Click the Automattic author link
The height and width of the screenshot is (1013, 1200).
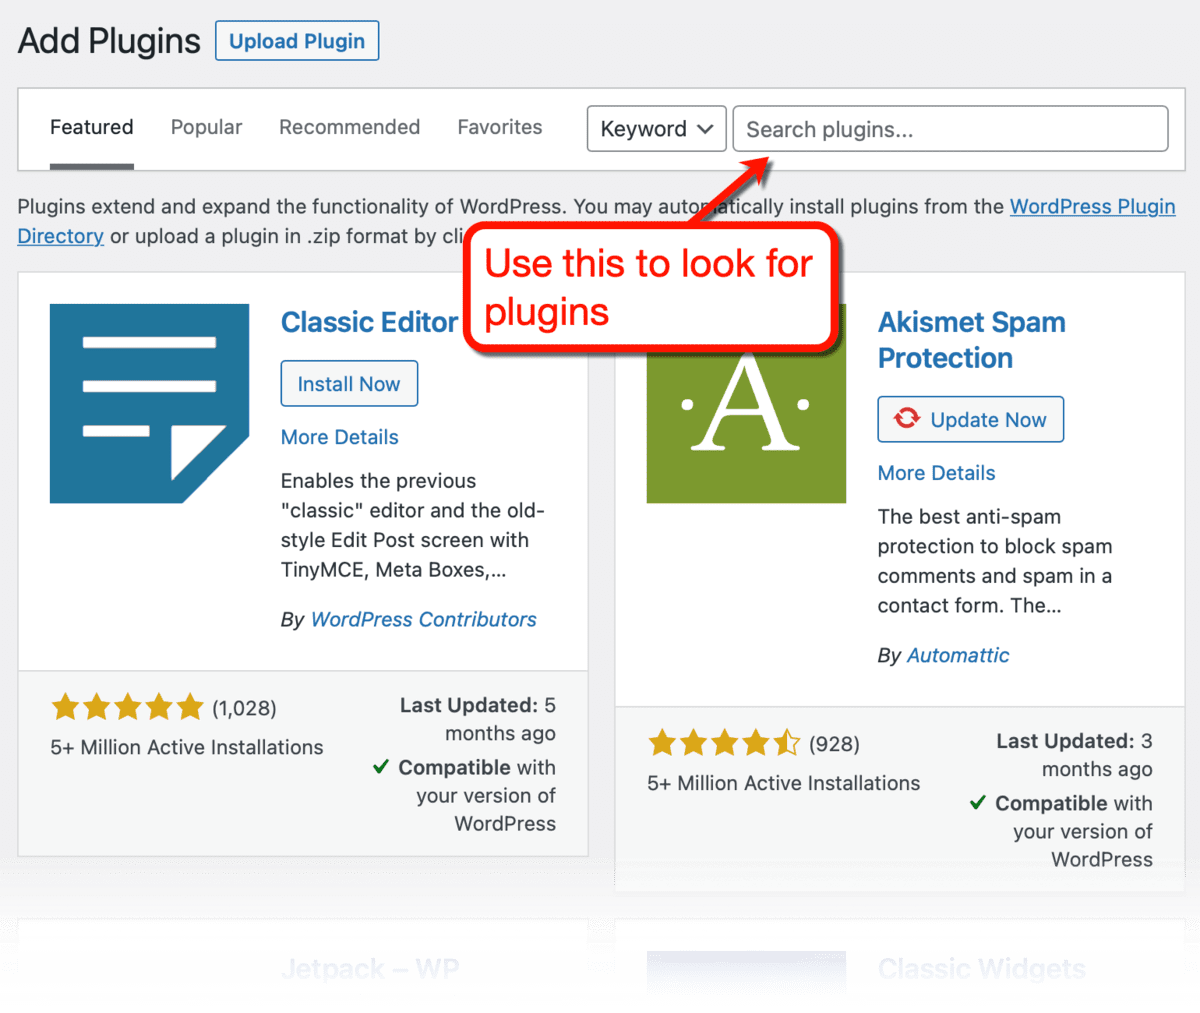(x=957, y=655)
